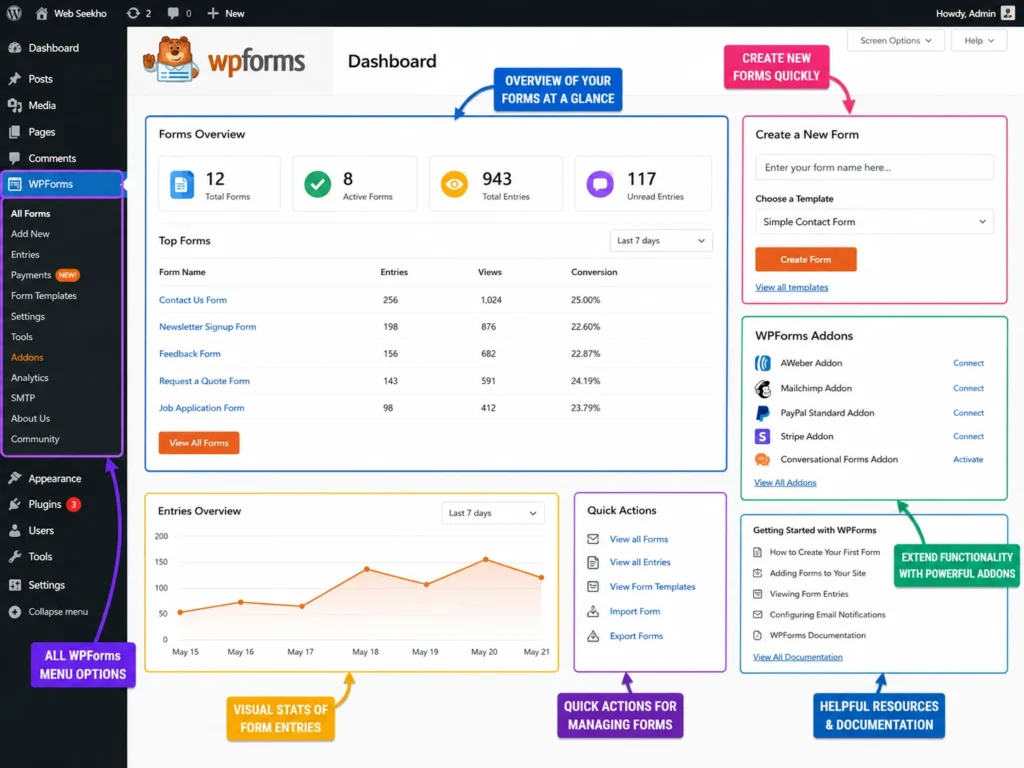Image resolution: width=1024 pixels, height=768 pixels.
Task: Click the May 18 data point on chart
Action: [x=366, y=569]
